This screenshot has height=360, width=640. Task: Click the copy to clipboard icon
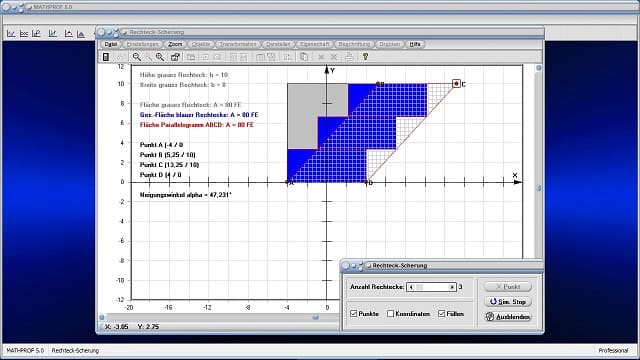tap(304, 57)
